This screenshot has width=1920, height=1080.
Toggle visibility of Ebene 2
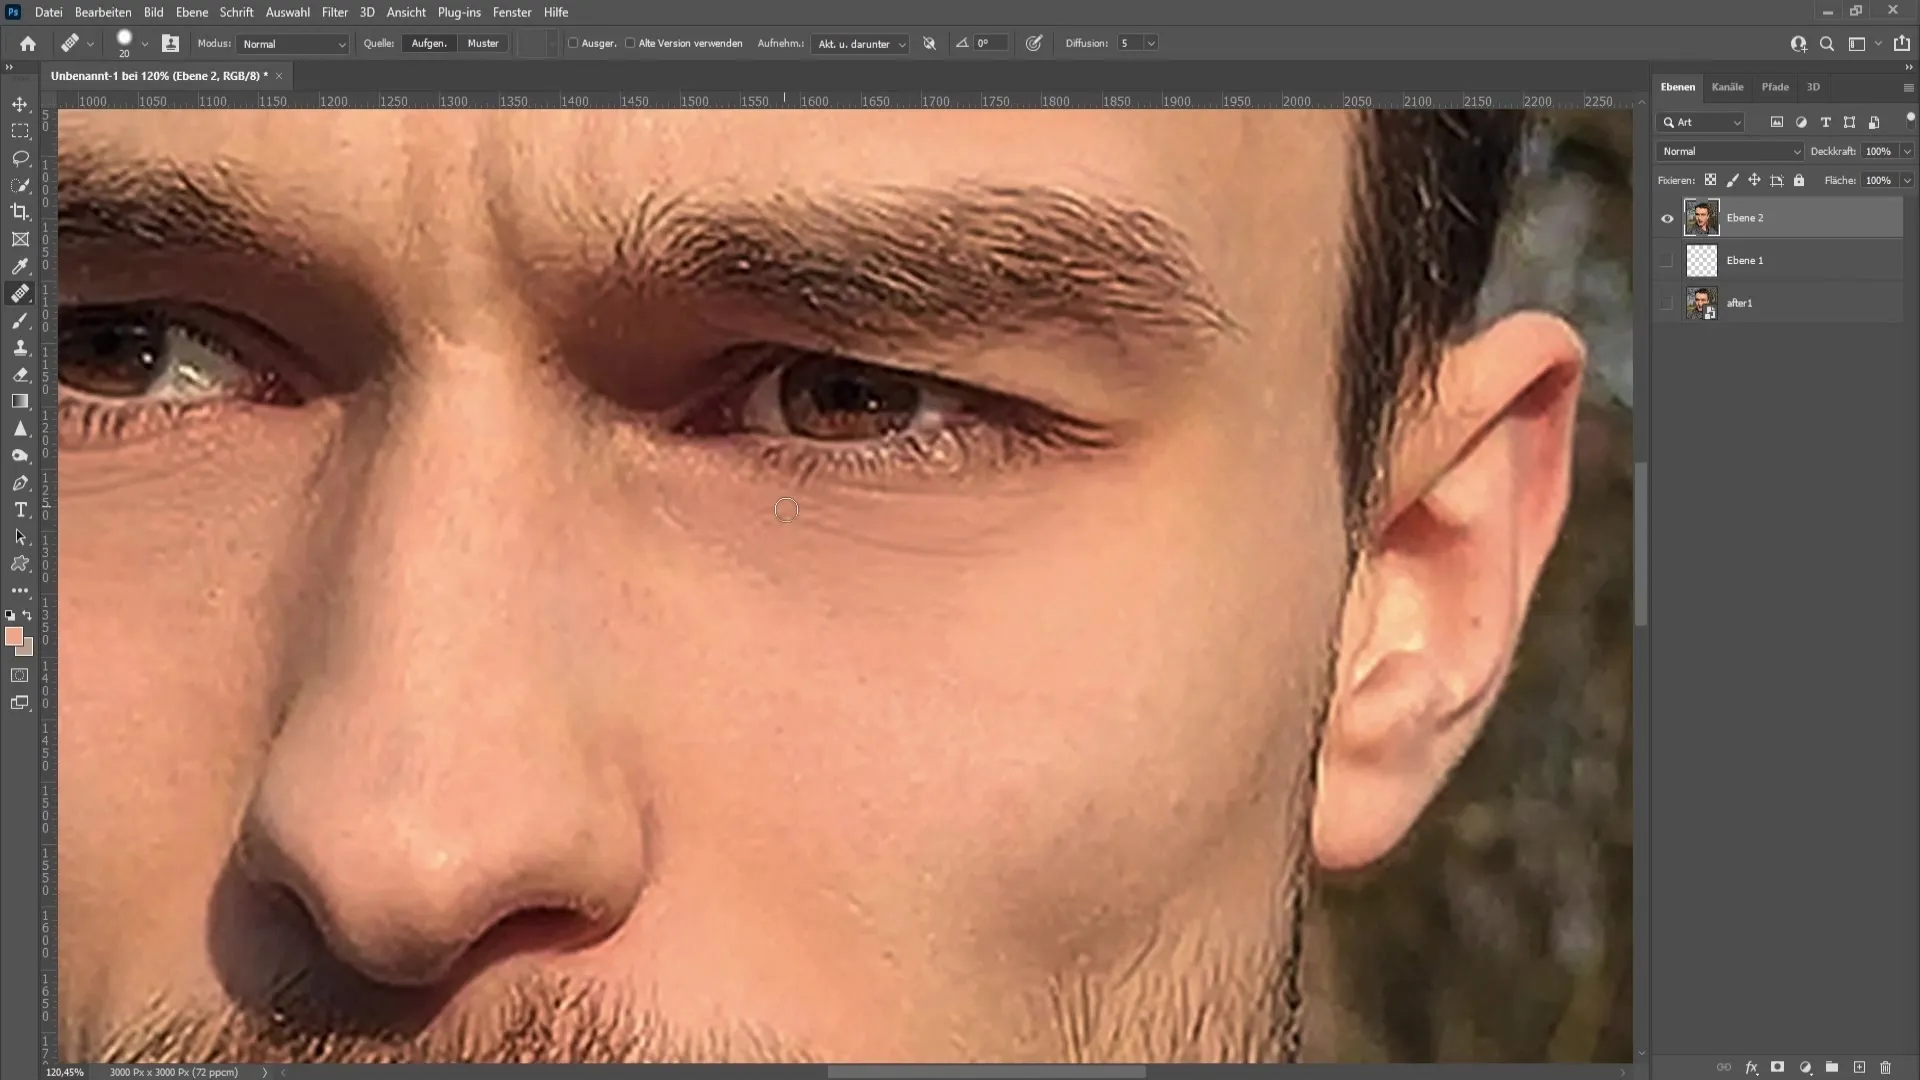tap(1667, 218)
